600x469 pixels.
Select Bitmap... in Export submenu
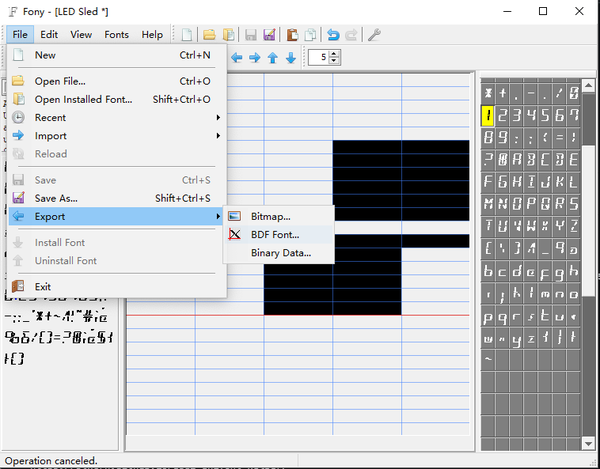279,217
